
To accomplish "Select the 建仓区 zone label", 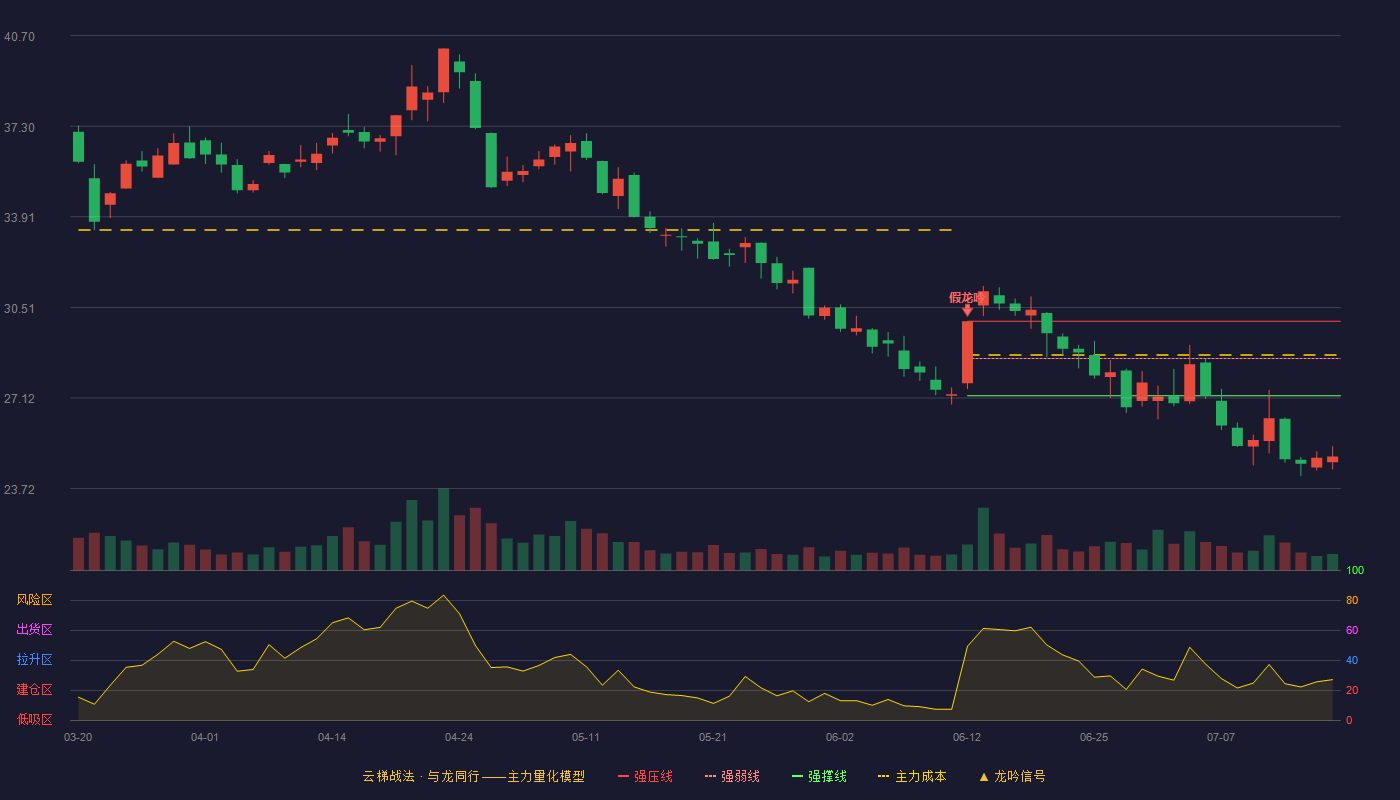I will point(34,690).
